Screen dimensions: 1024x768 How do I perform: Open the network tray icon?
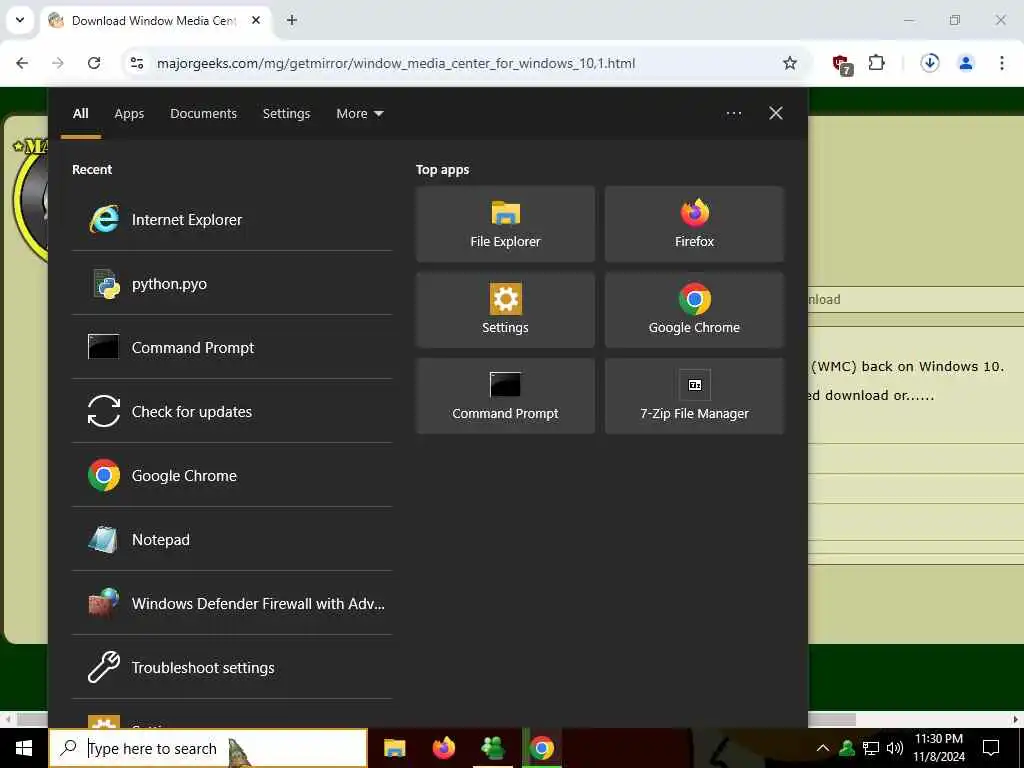[x=871, y=748]
